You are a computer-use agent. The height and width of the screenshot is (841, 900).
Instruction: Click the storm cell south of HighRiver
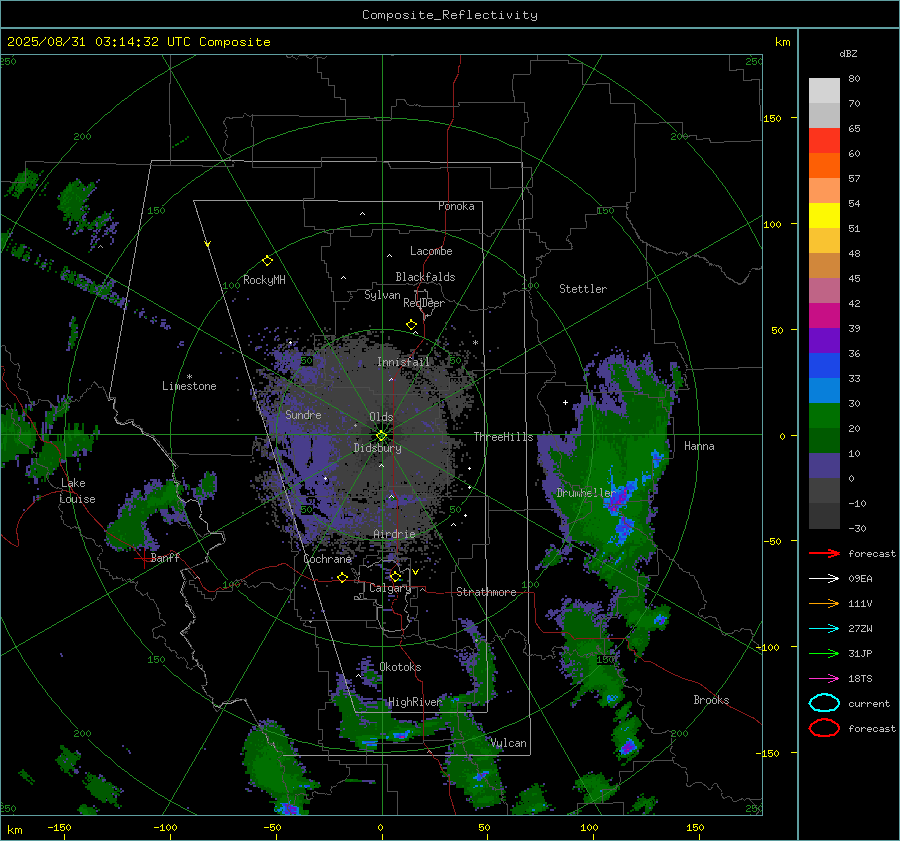(x=399, y=735)
